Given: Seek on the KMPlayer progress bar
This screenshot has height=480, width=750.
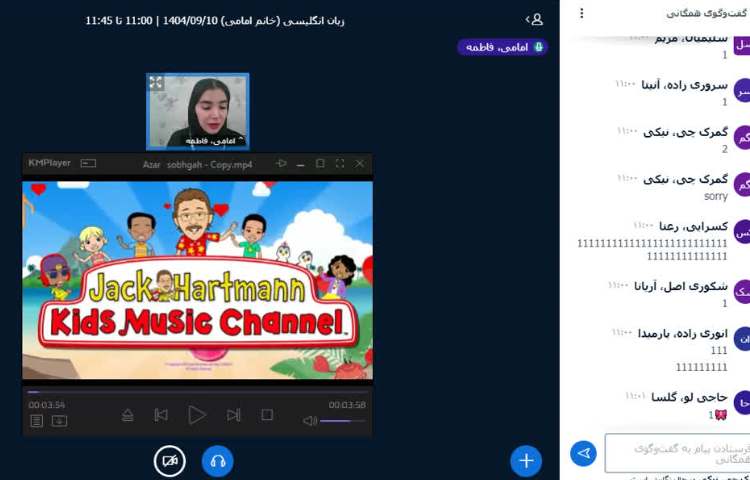Looking at the screenshot, I should tap(197, 392).
